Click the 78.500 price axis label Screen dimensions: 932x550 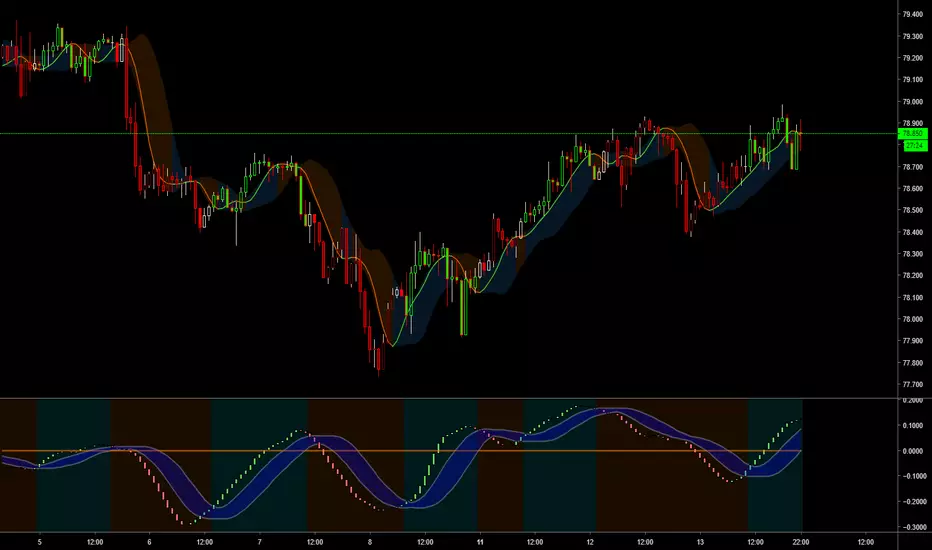point(912,210)
